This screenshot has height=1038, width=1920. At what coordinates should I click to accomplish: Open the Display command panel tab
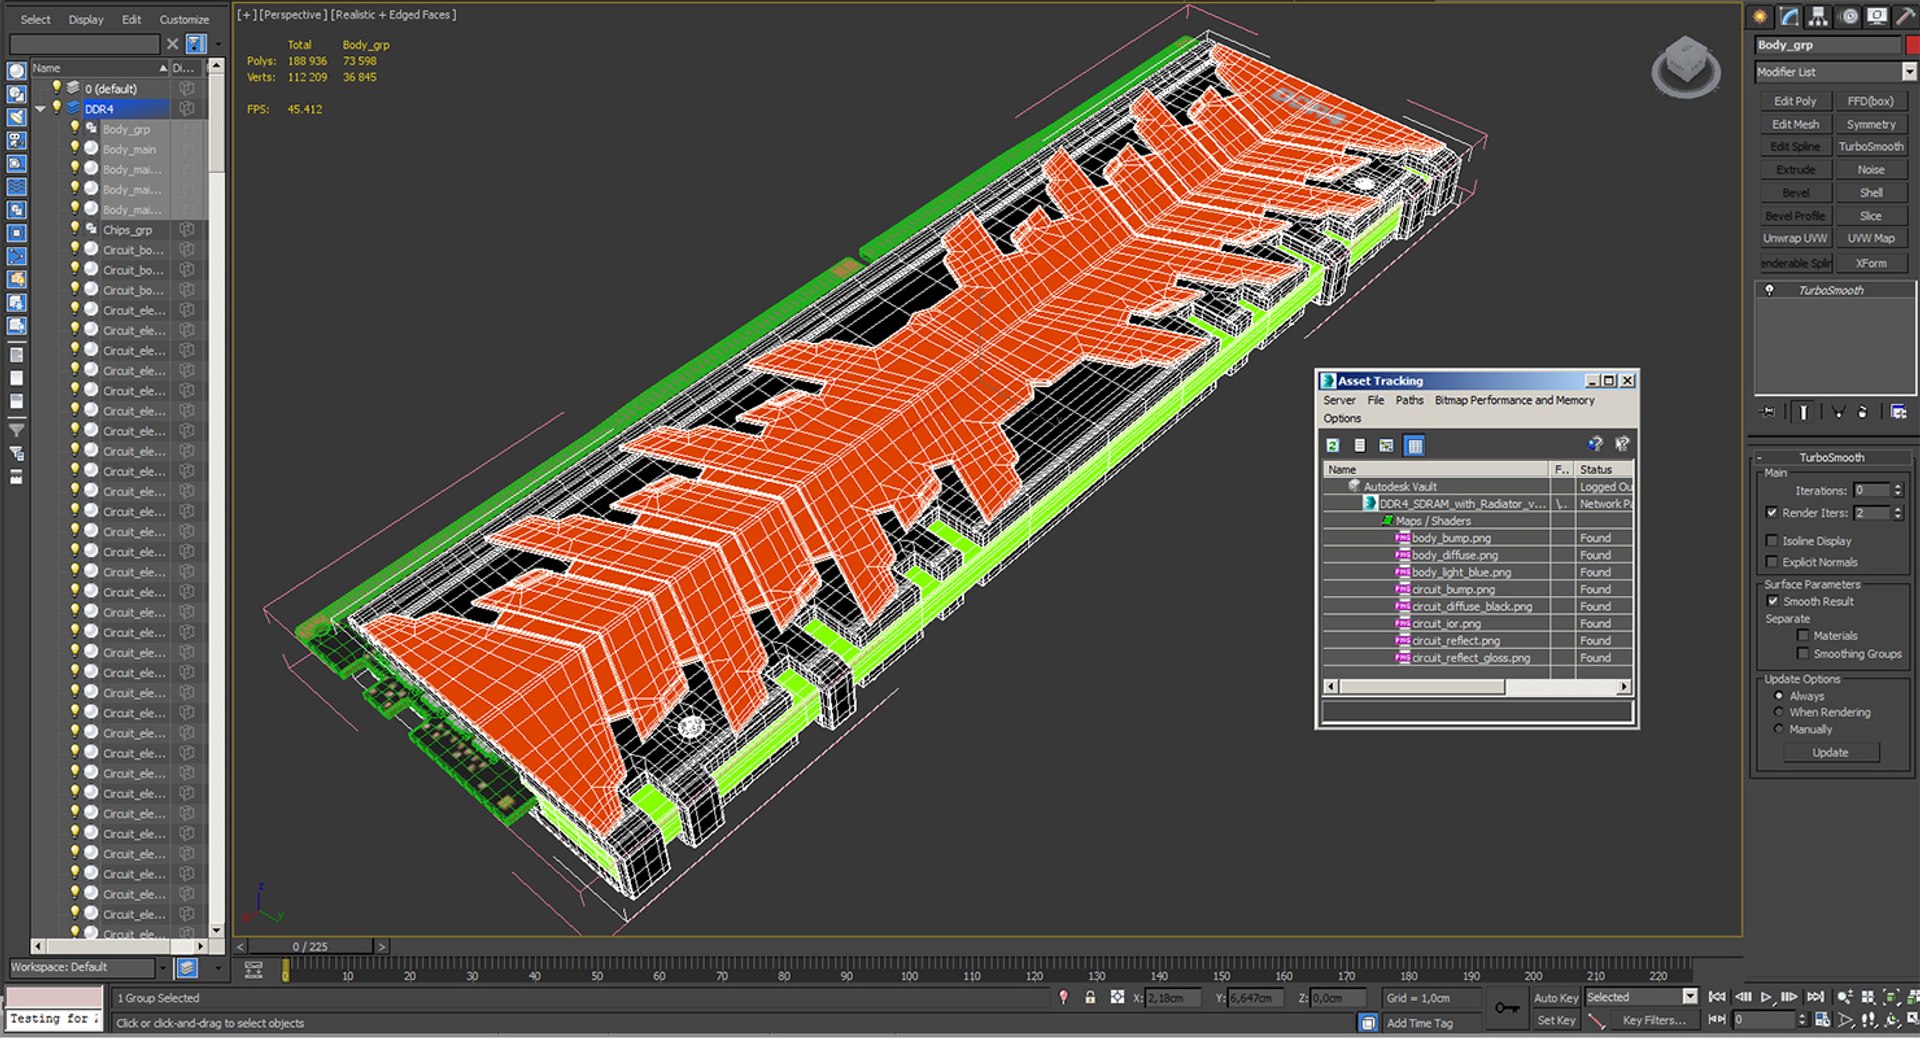[x=1877, y=17]
